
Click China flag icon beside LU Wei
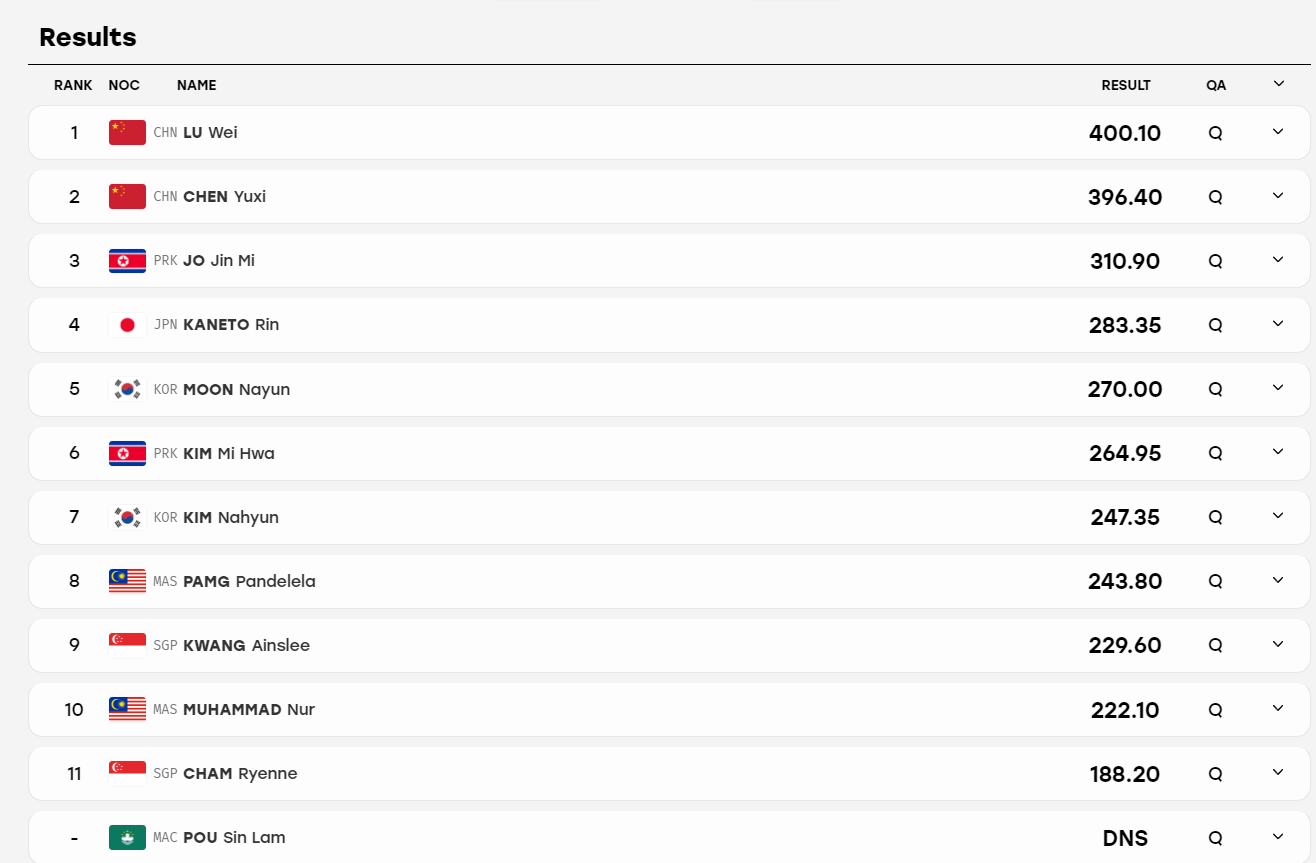pos(127,132)
